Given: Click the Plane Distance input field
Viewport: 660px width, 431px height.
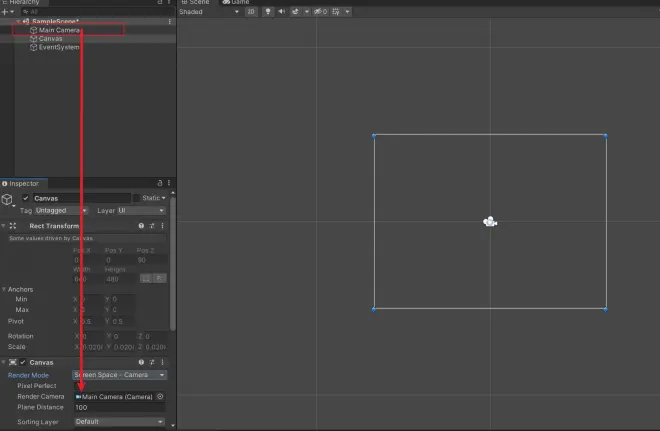Looking at the screenshot, I should coord(120,407).
